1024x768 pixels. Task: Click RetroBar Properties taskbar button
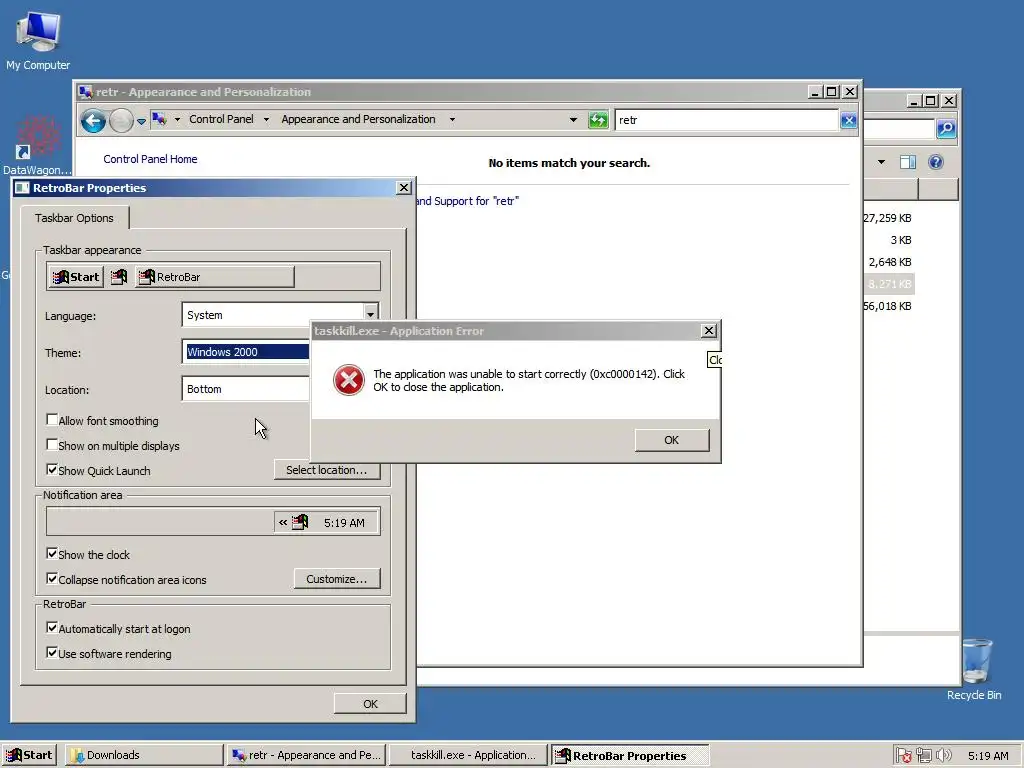[x=630, y=755]
